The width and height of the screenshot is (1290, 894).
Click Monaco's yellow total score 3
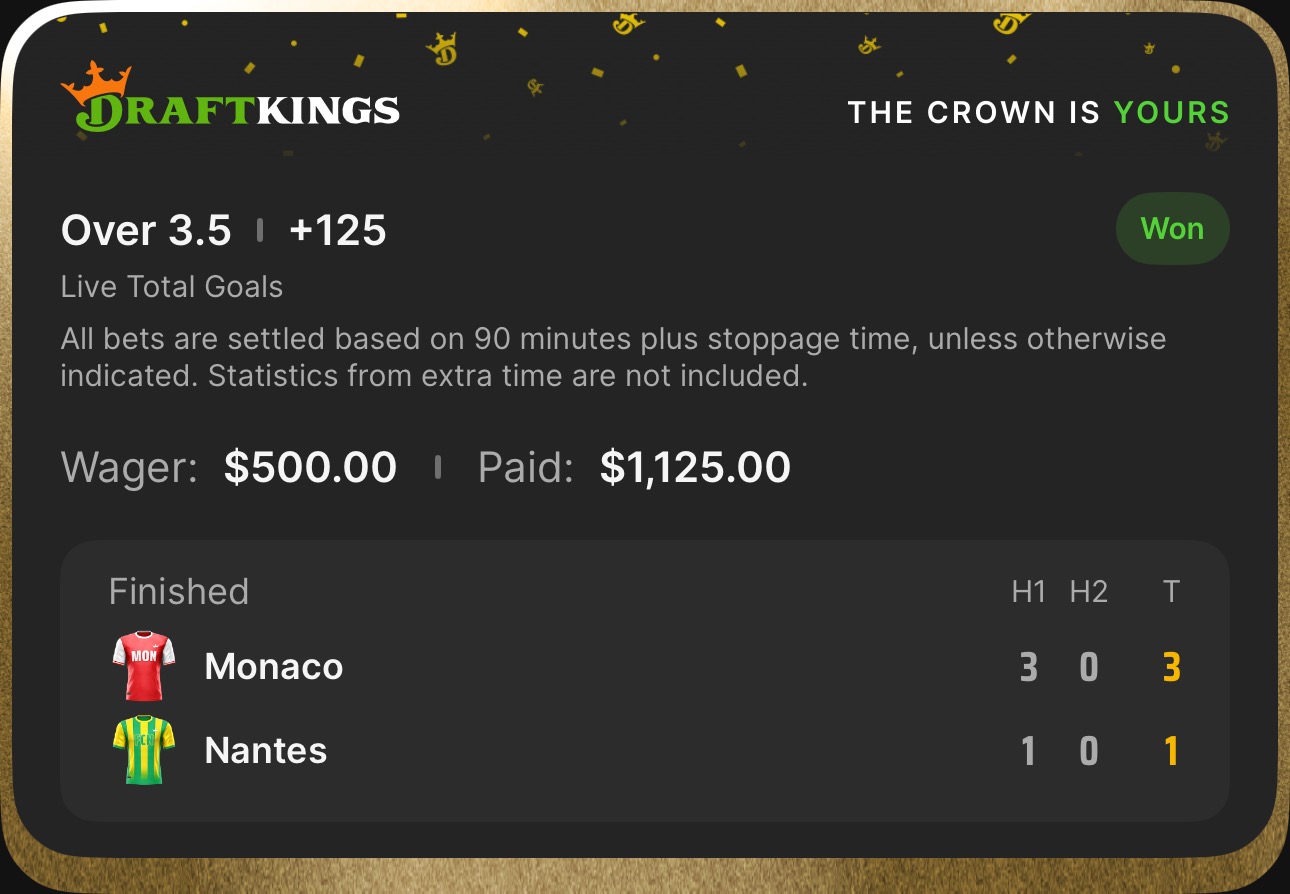point(1171,667)
